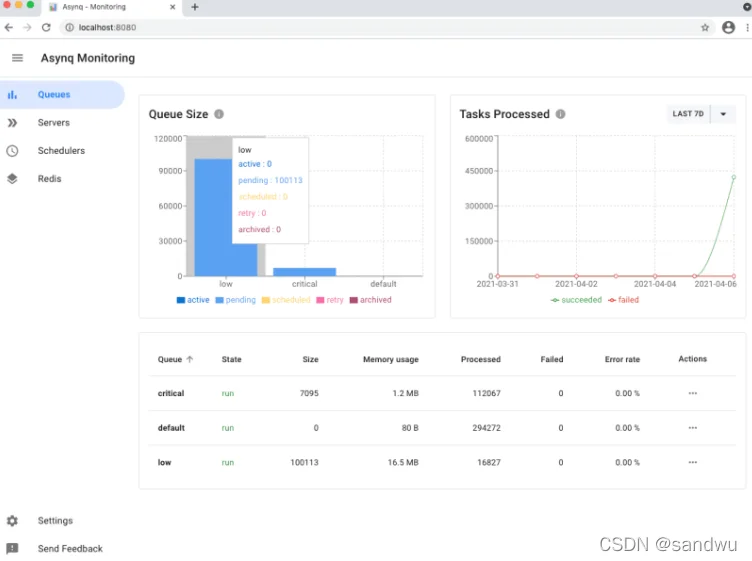Click the State column header

232,359
